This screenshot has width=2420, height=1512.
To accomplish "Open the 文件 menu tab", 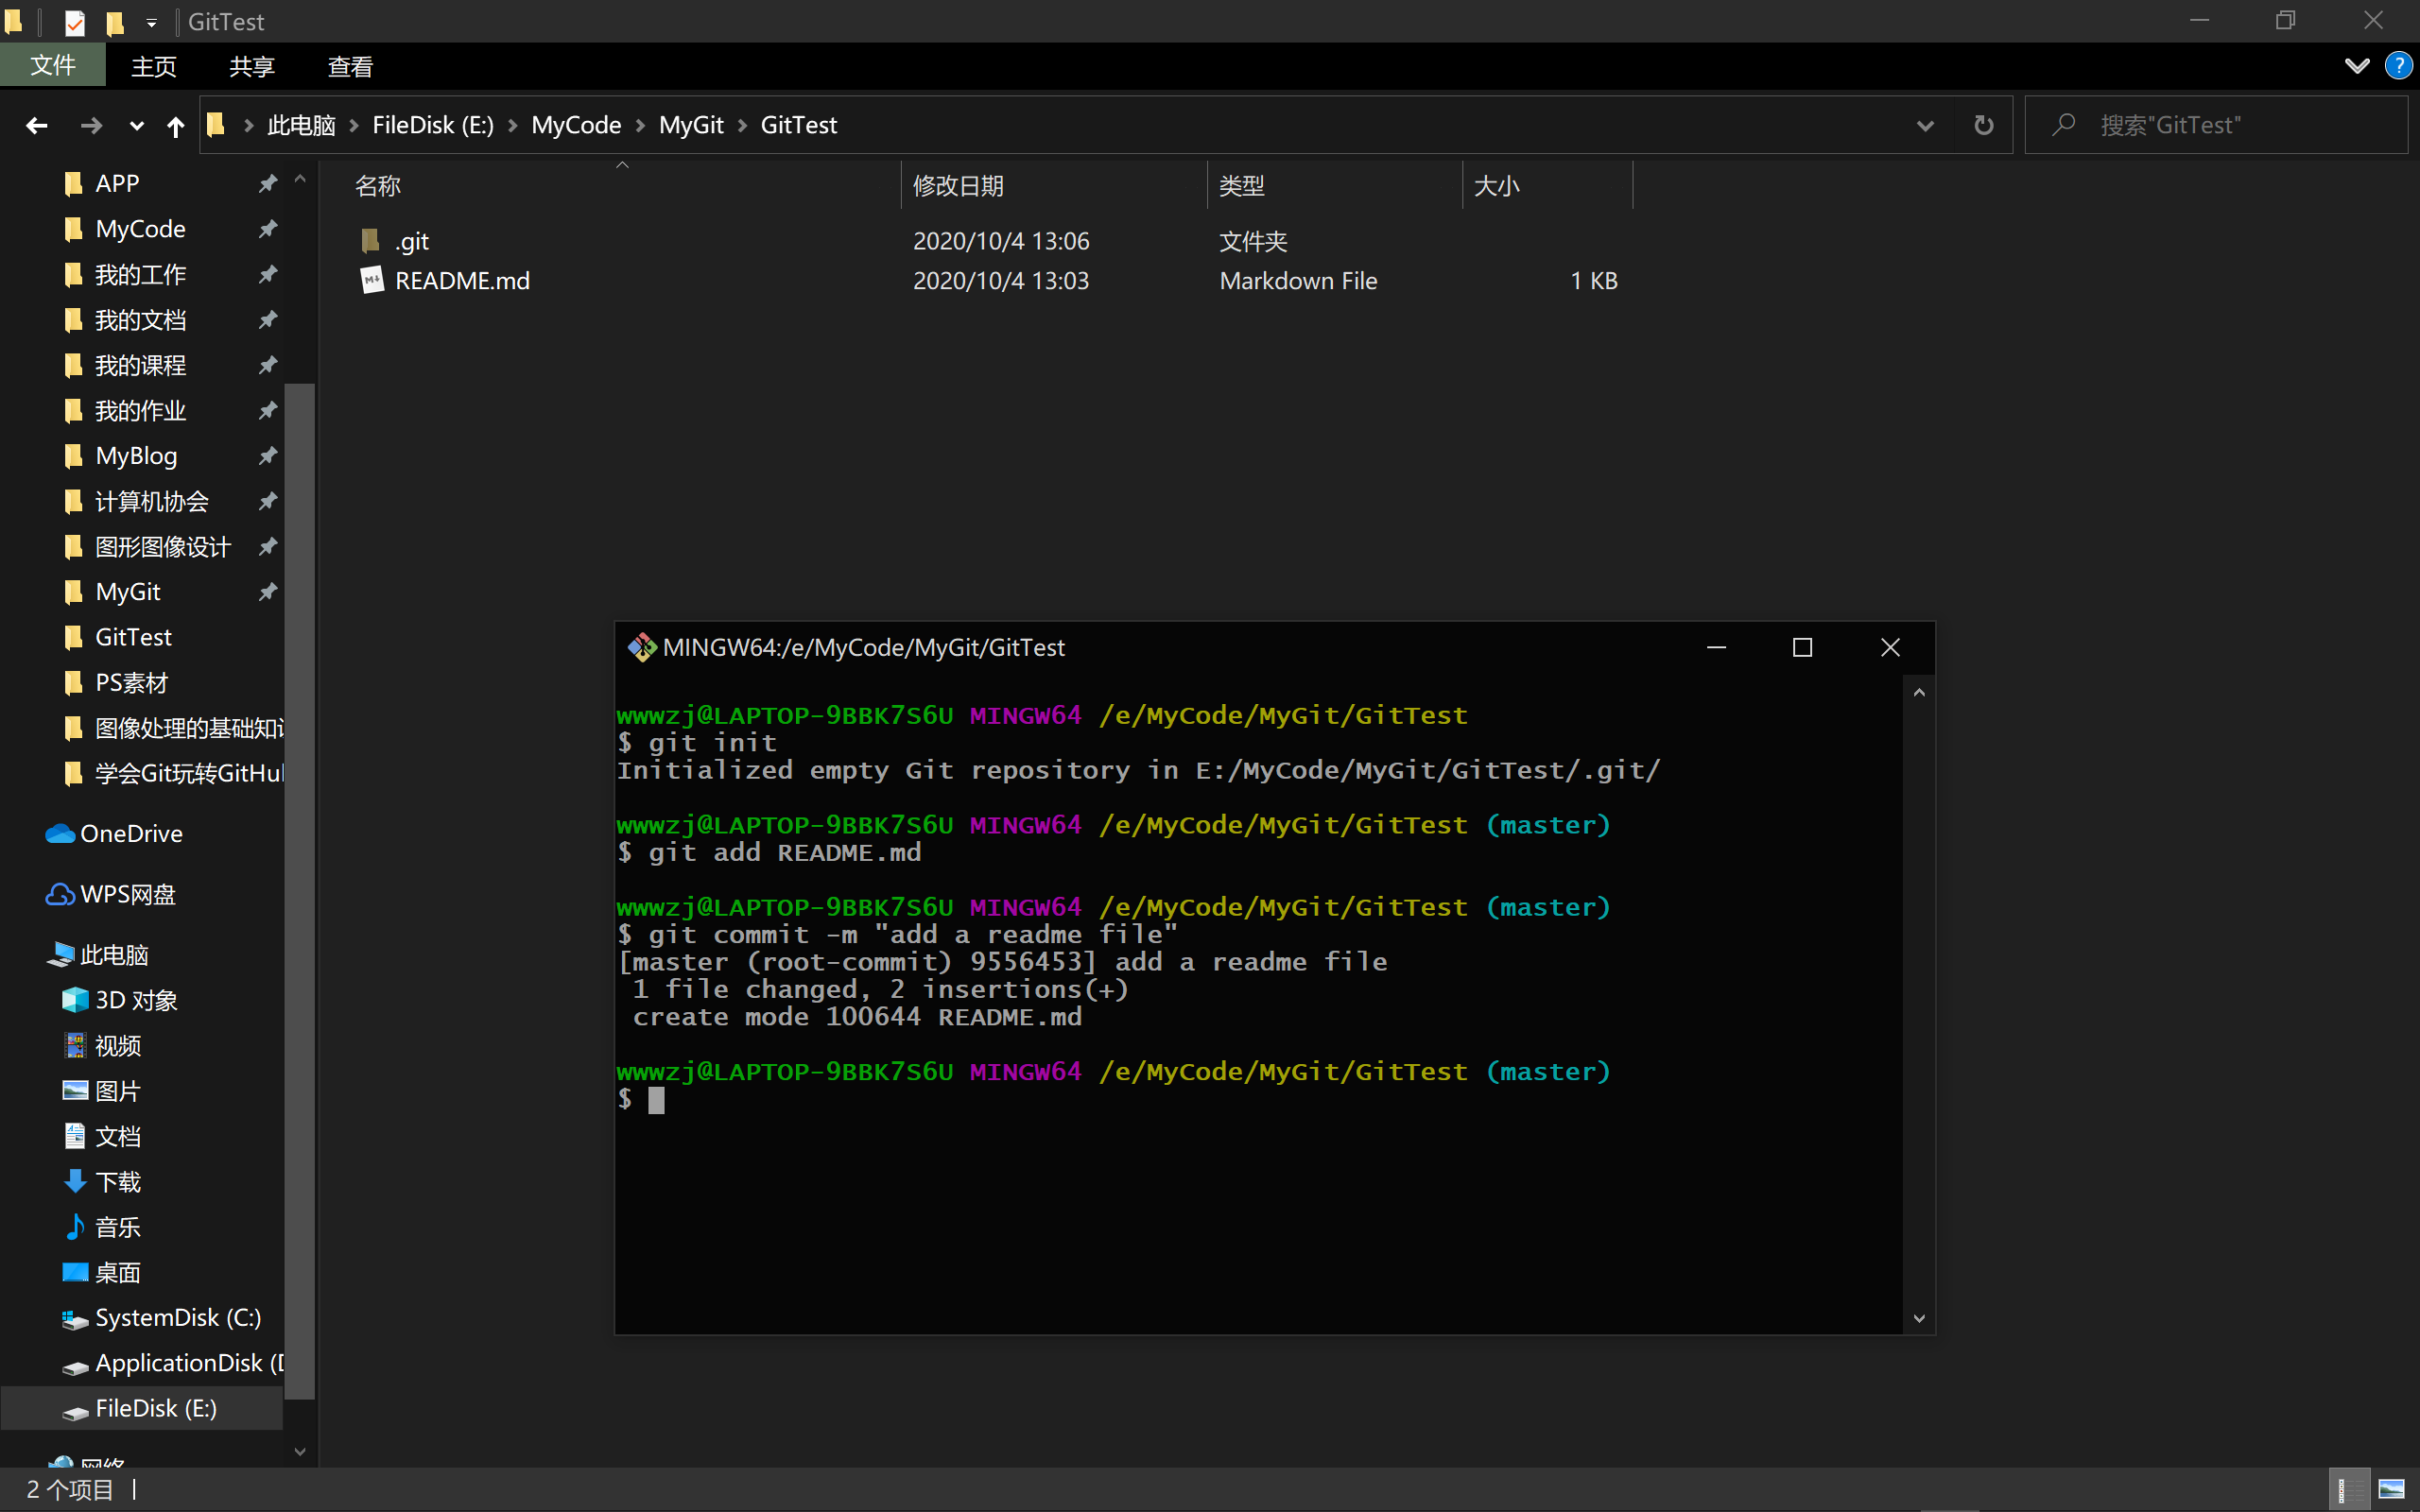I will (52, 66).
